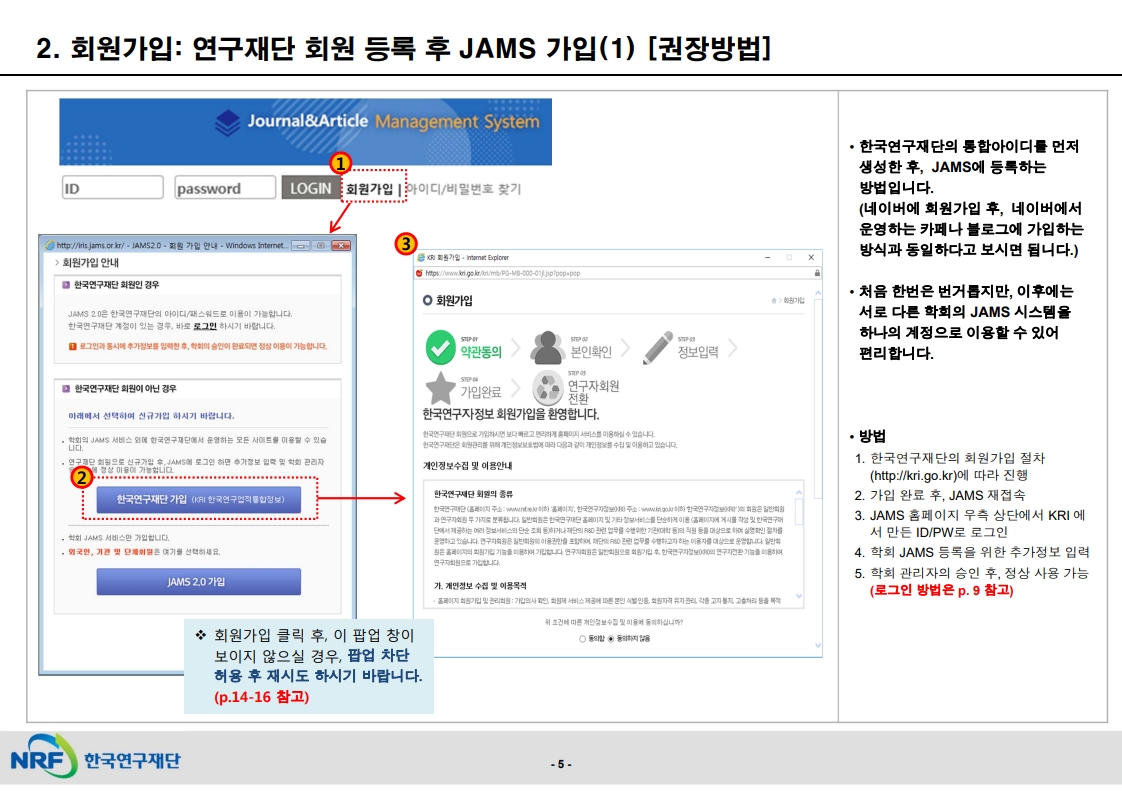Click the terms box scrollbar thumb
Viewport: 1122px width, 793px height.
[x=799, y=512]
